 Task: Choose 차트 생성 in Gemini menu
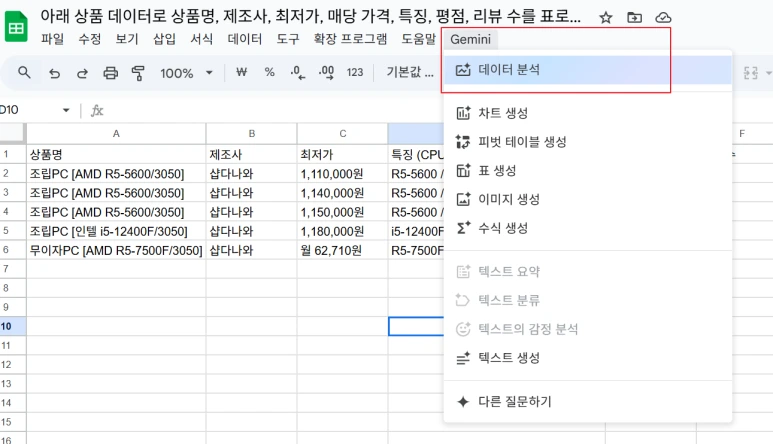[588, 113]
